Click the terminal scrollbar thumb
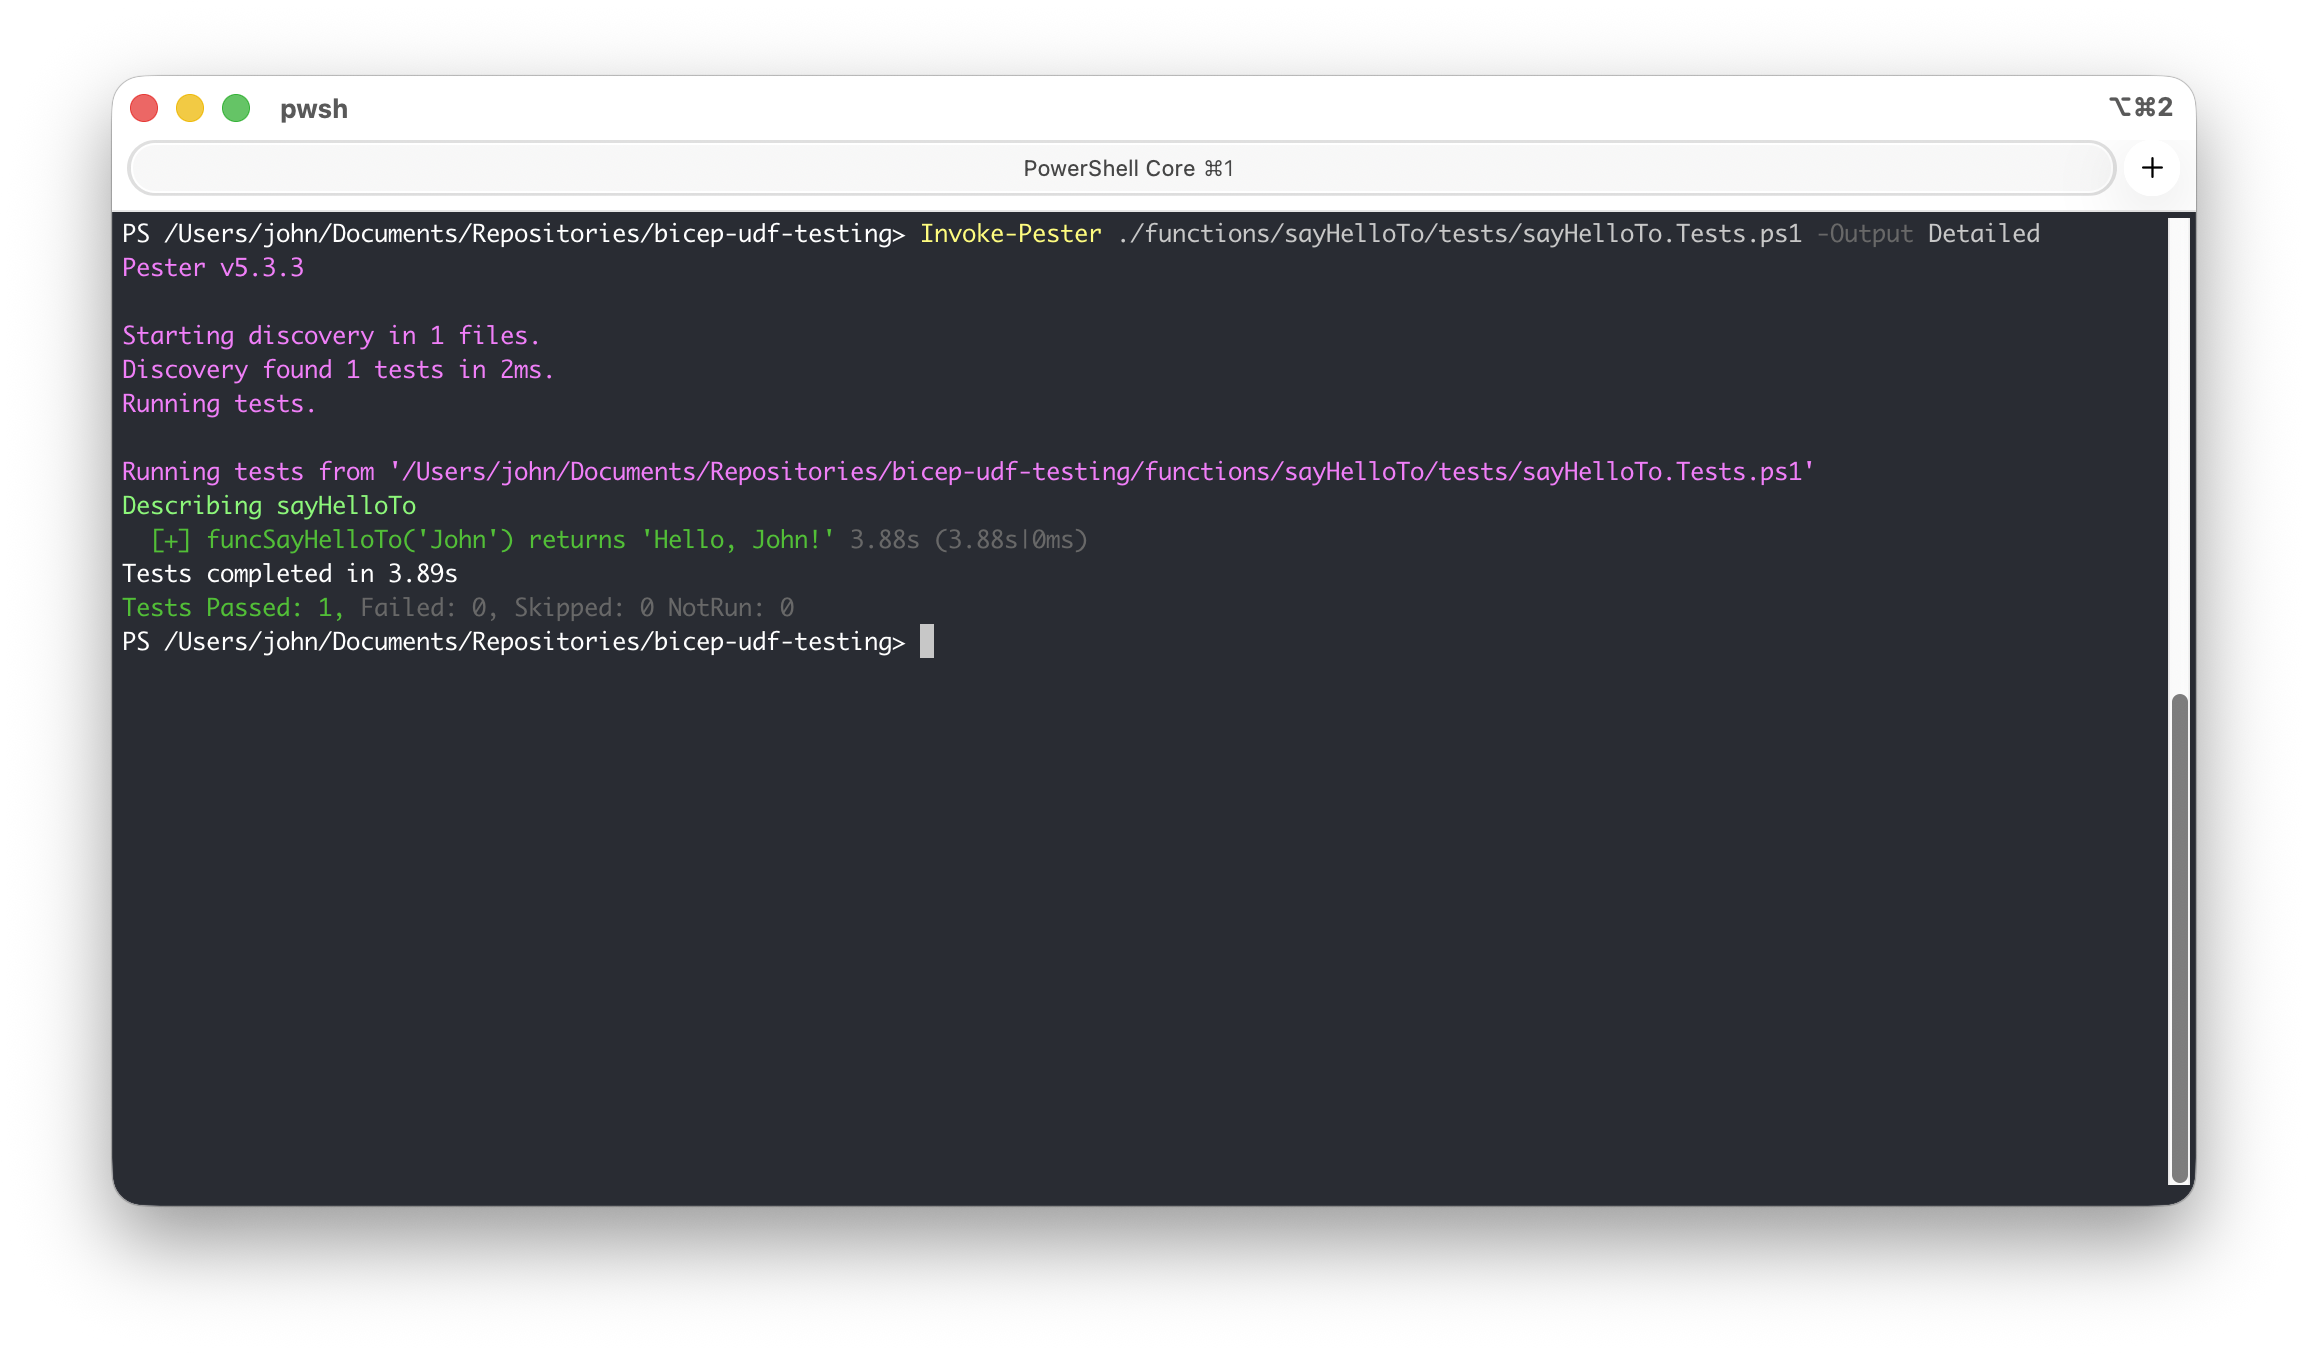This screenshot has width=2308, height=1354. click(2179, 936)
